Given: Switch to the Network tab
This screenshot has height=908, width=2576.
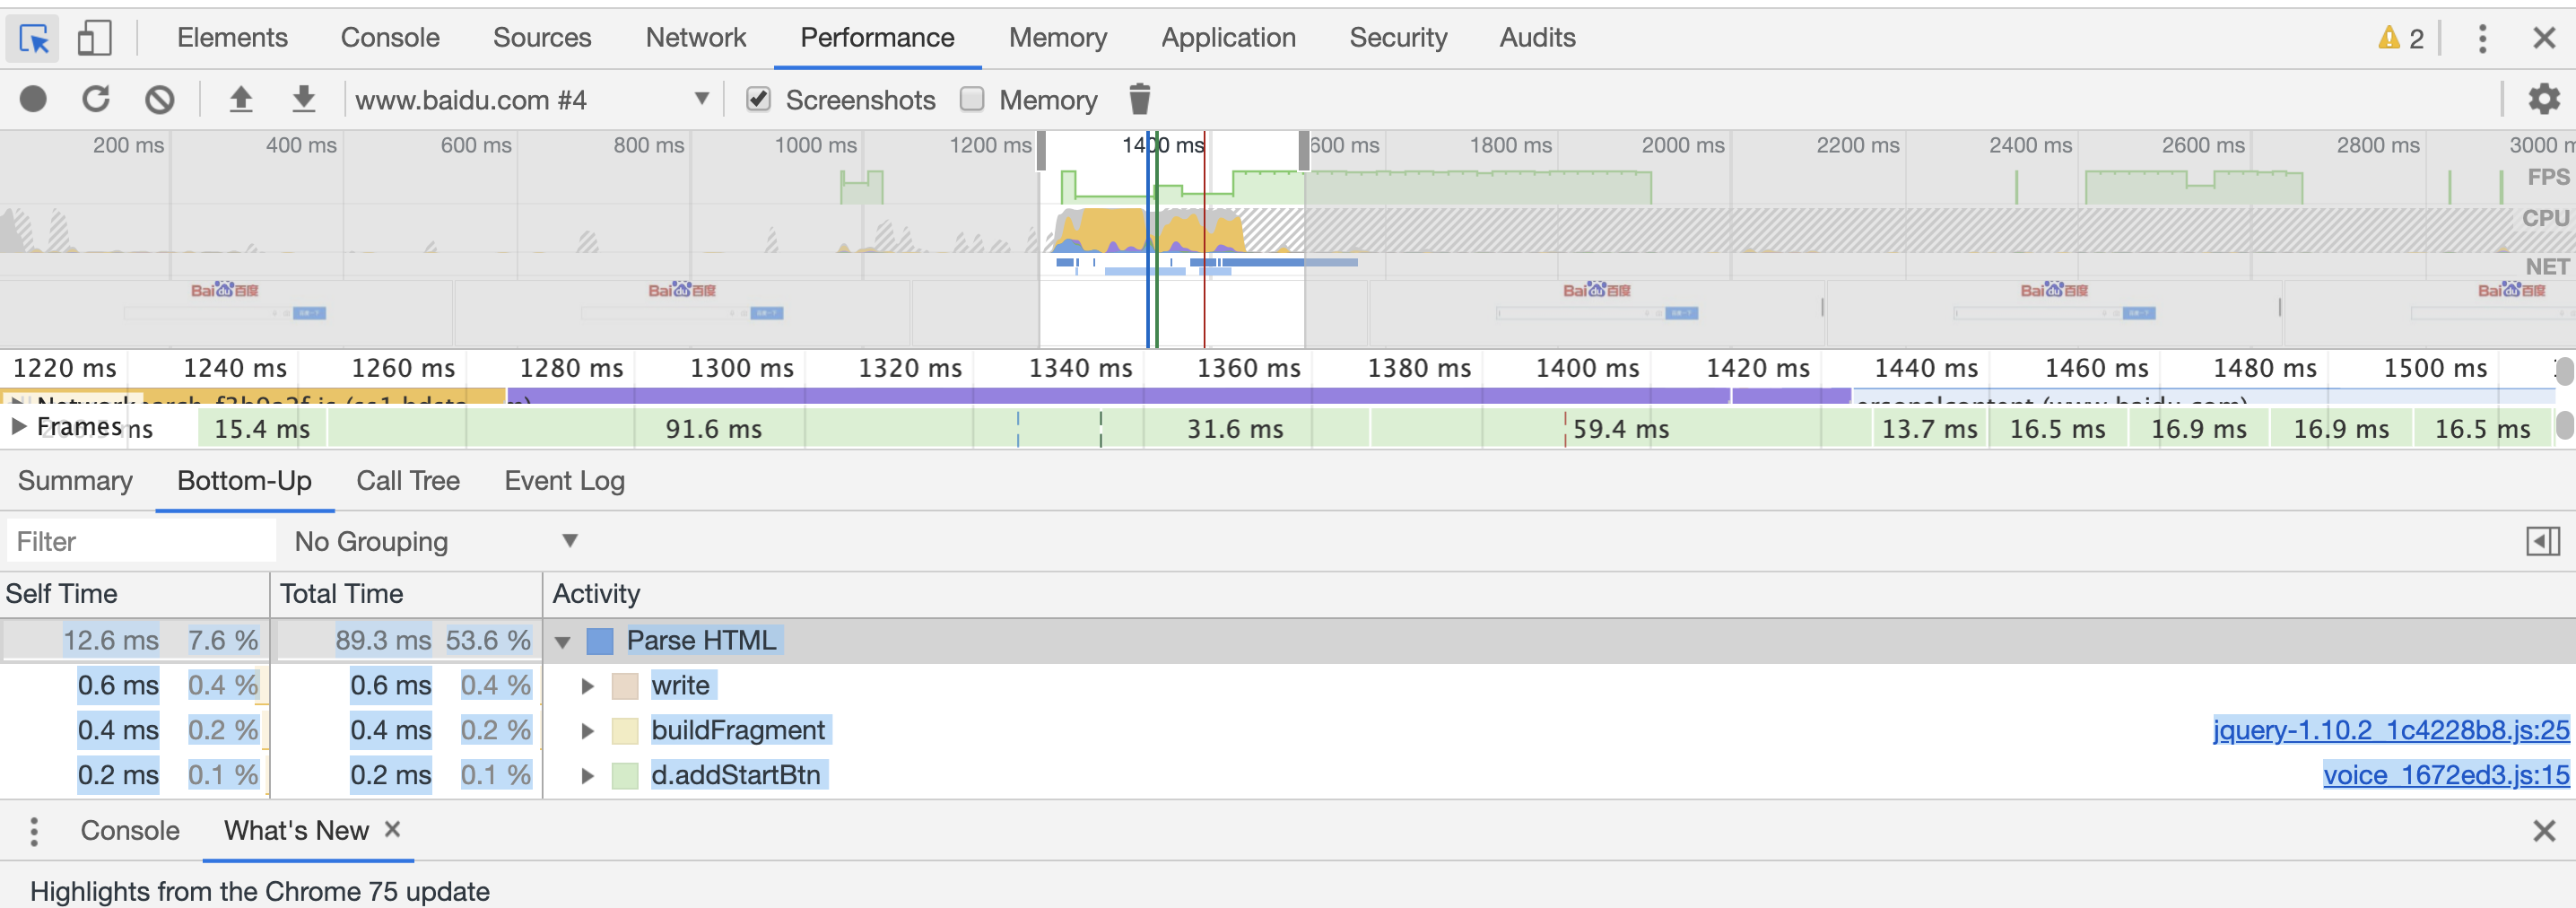Looking at the screenshot, I should [x=695, y=38].
